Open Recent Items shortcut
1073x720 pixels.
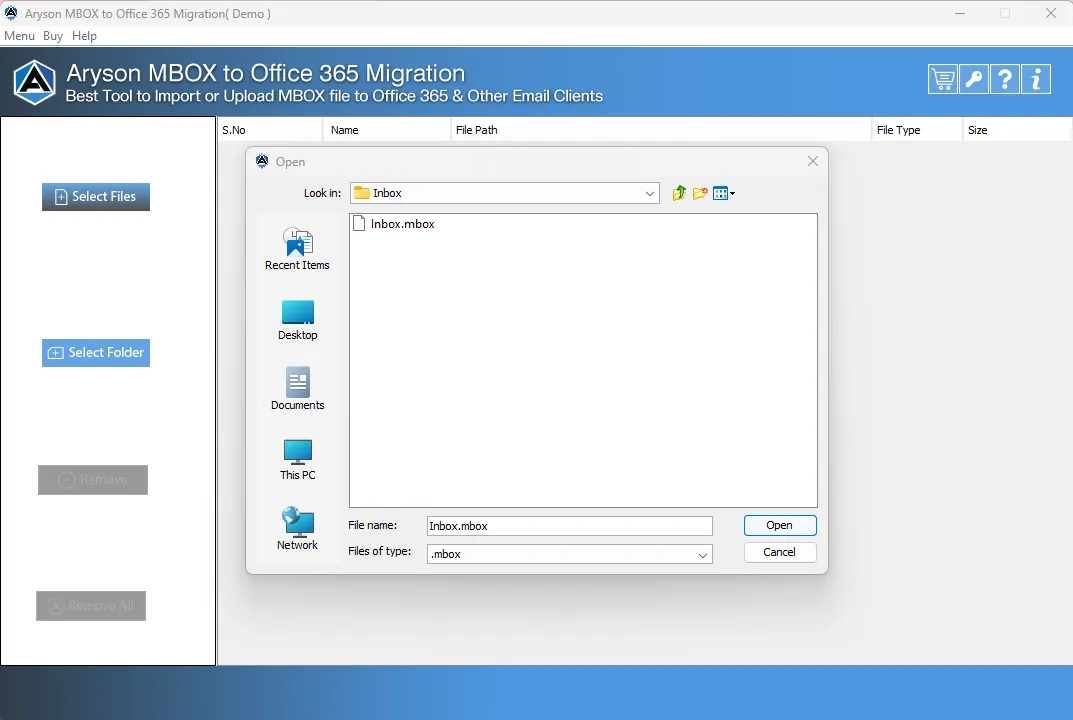[297, 249]
